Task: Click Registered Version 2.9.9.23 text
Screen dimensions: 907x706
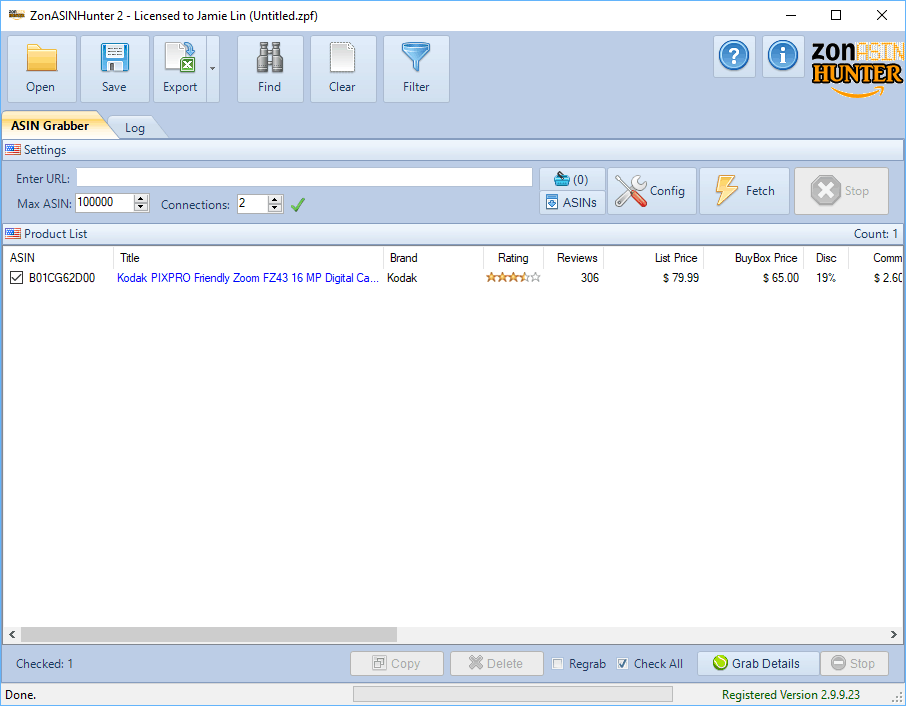Action: tap(791, 695)
